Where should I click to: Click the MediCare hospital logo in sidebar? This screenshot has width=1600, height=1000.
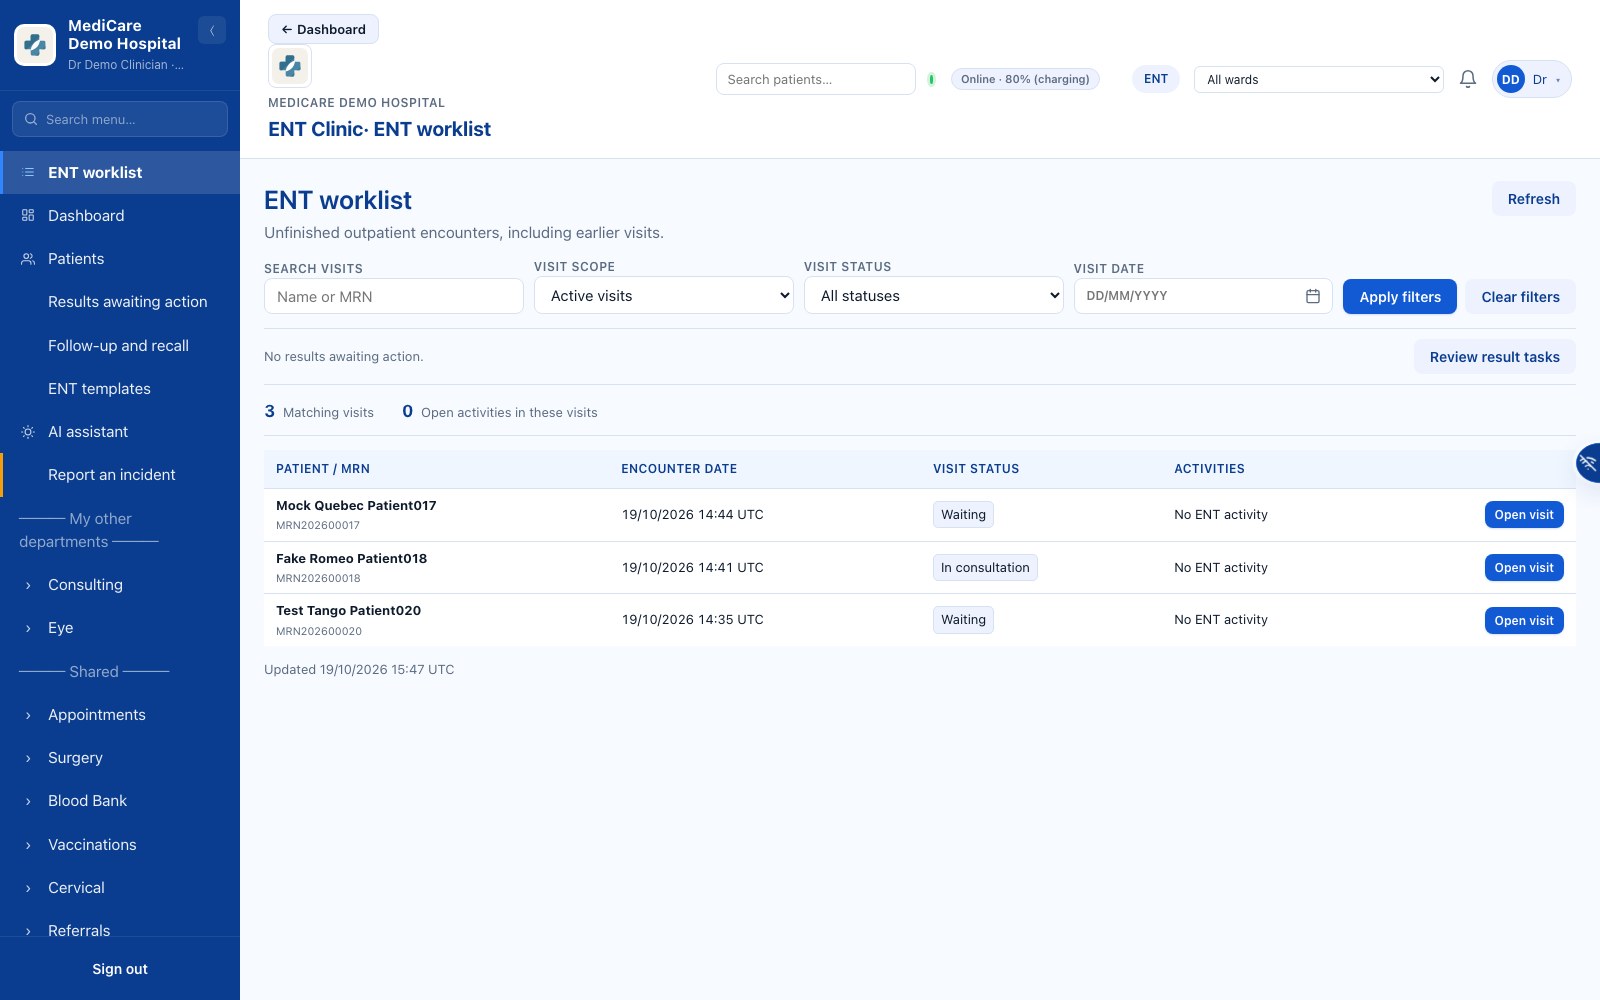point(35,45)
